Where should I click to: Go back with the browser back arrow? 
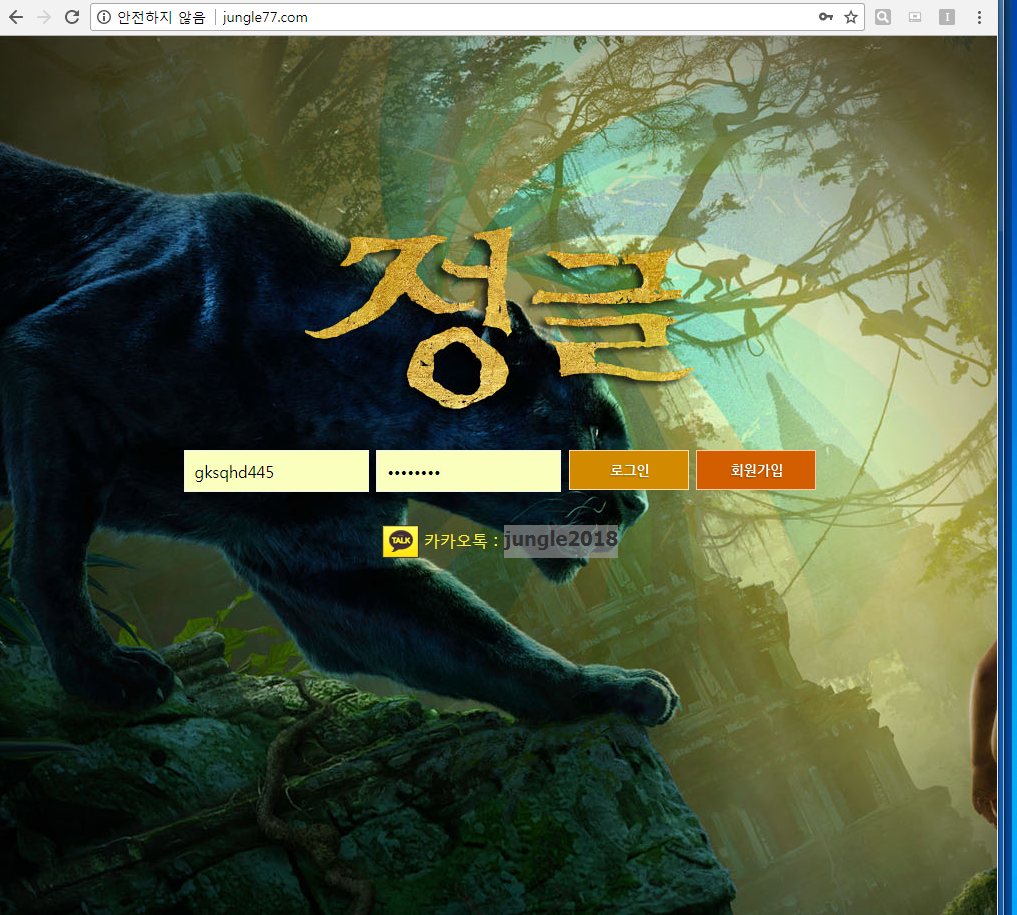[16, 18]
